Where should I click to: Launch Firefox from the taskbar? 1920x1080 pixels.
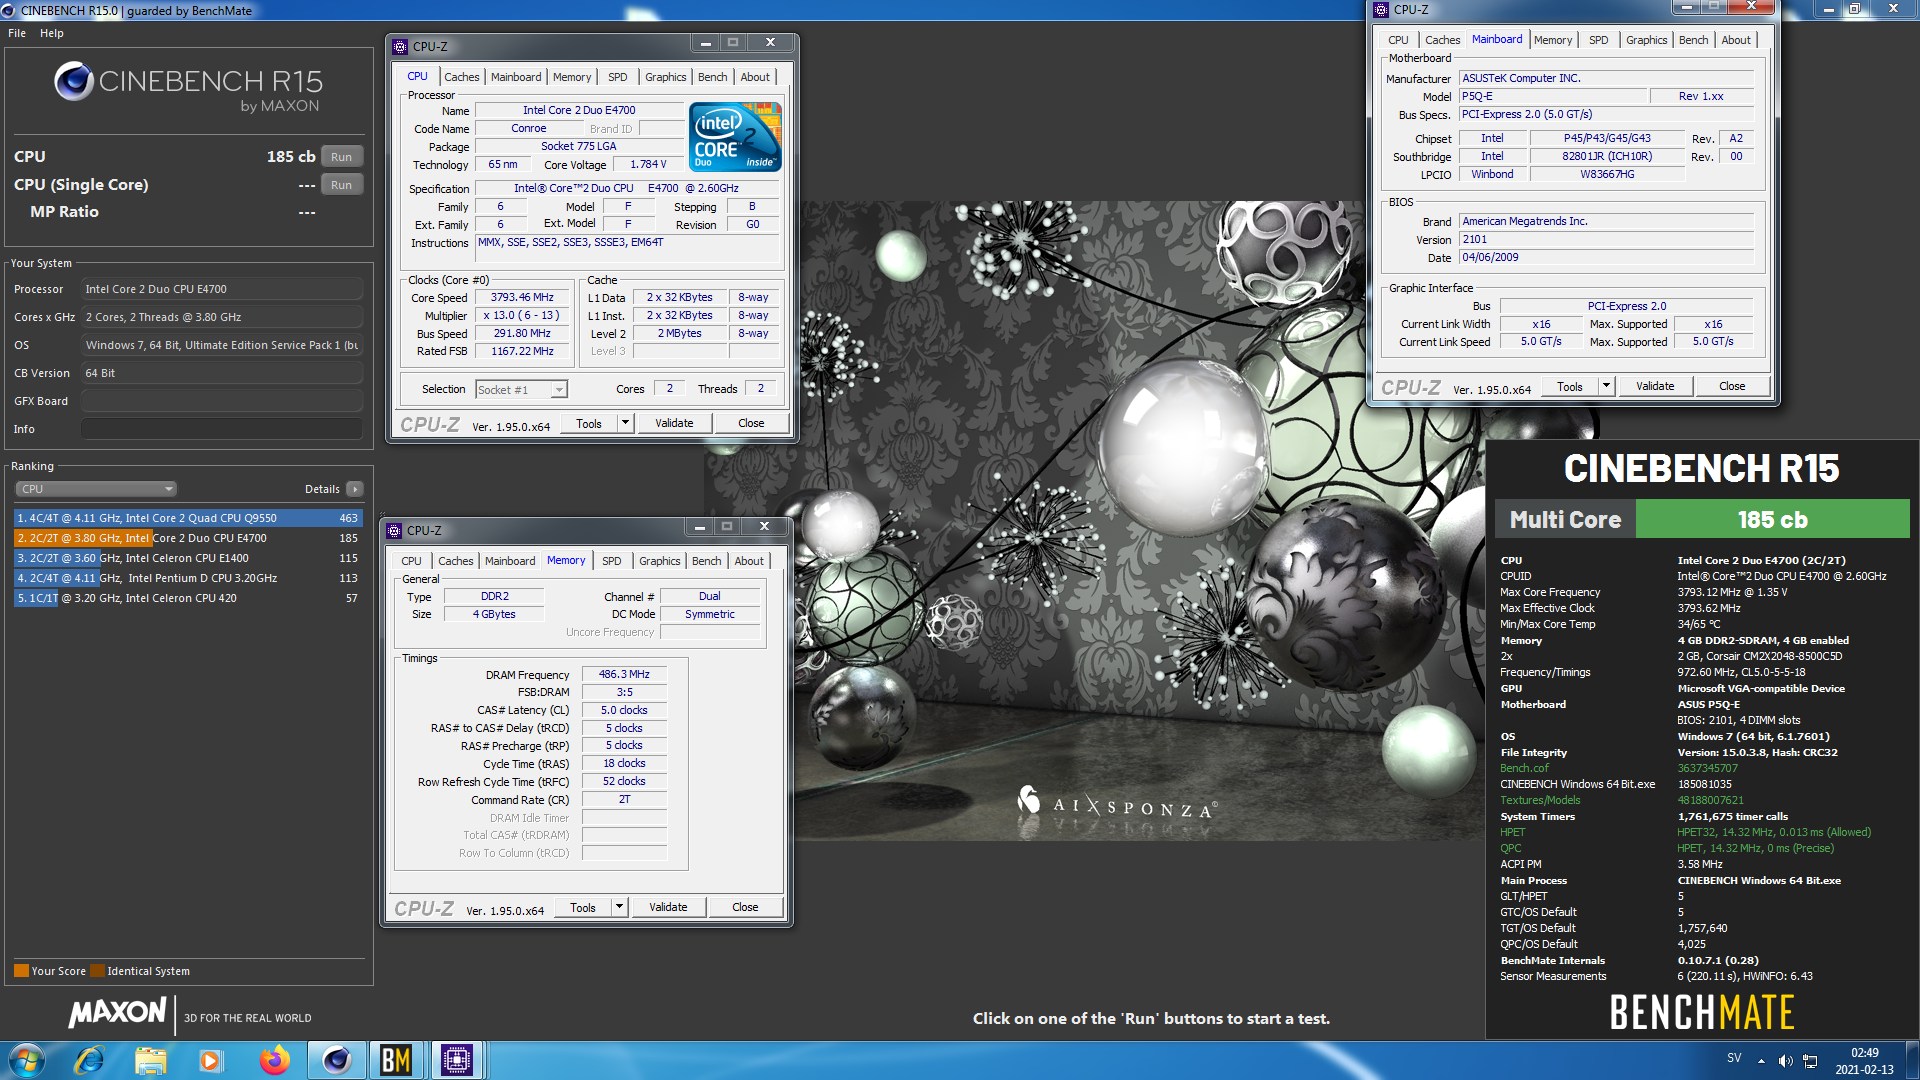pyautogui.click(x=273, y=1060)
